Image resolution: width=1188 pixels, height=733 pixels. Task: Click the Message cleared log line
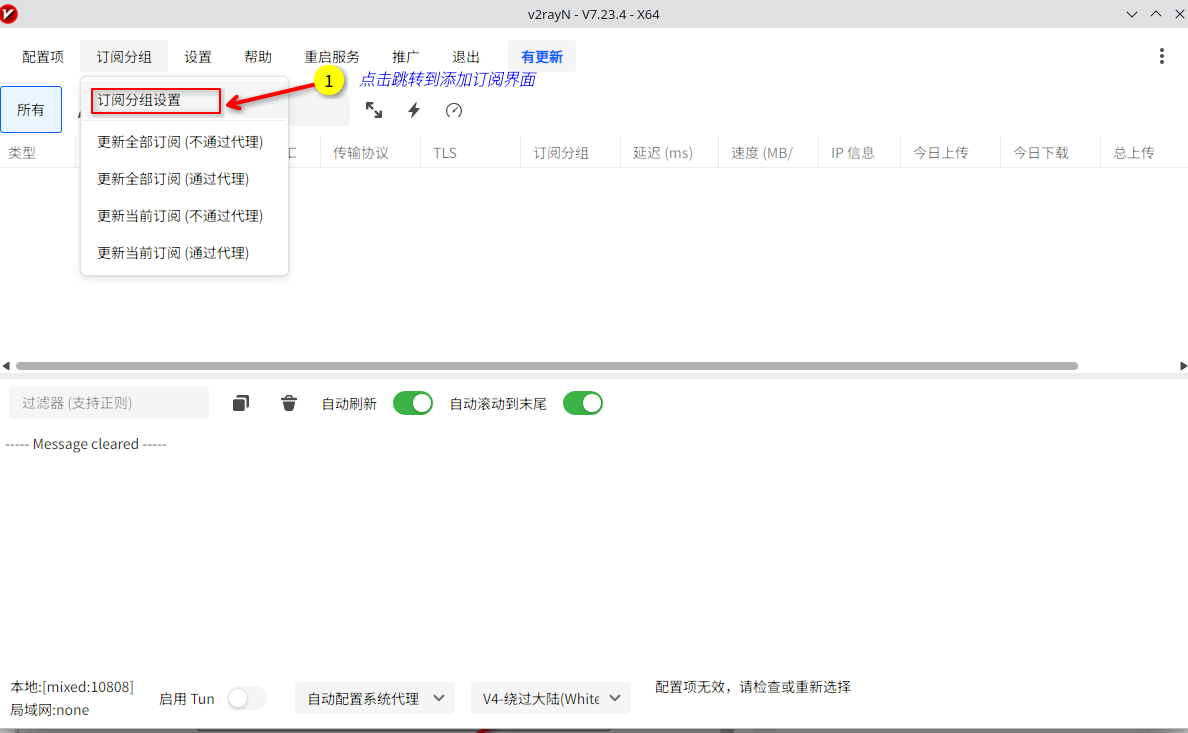tap(86, 444)
